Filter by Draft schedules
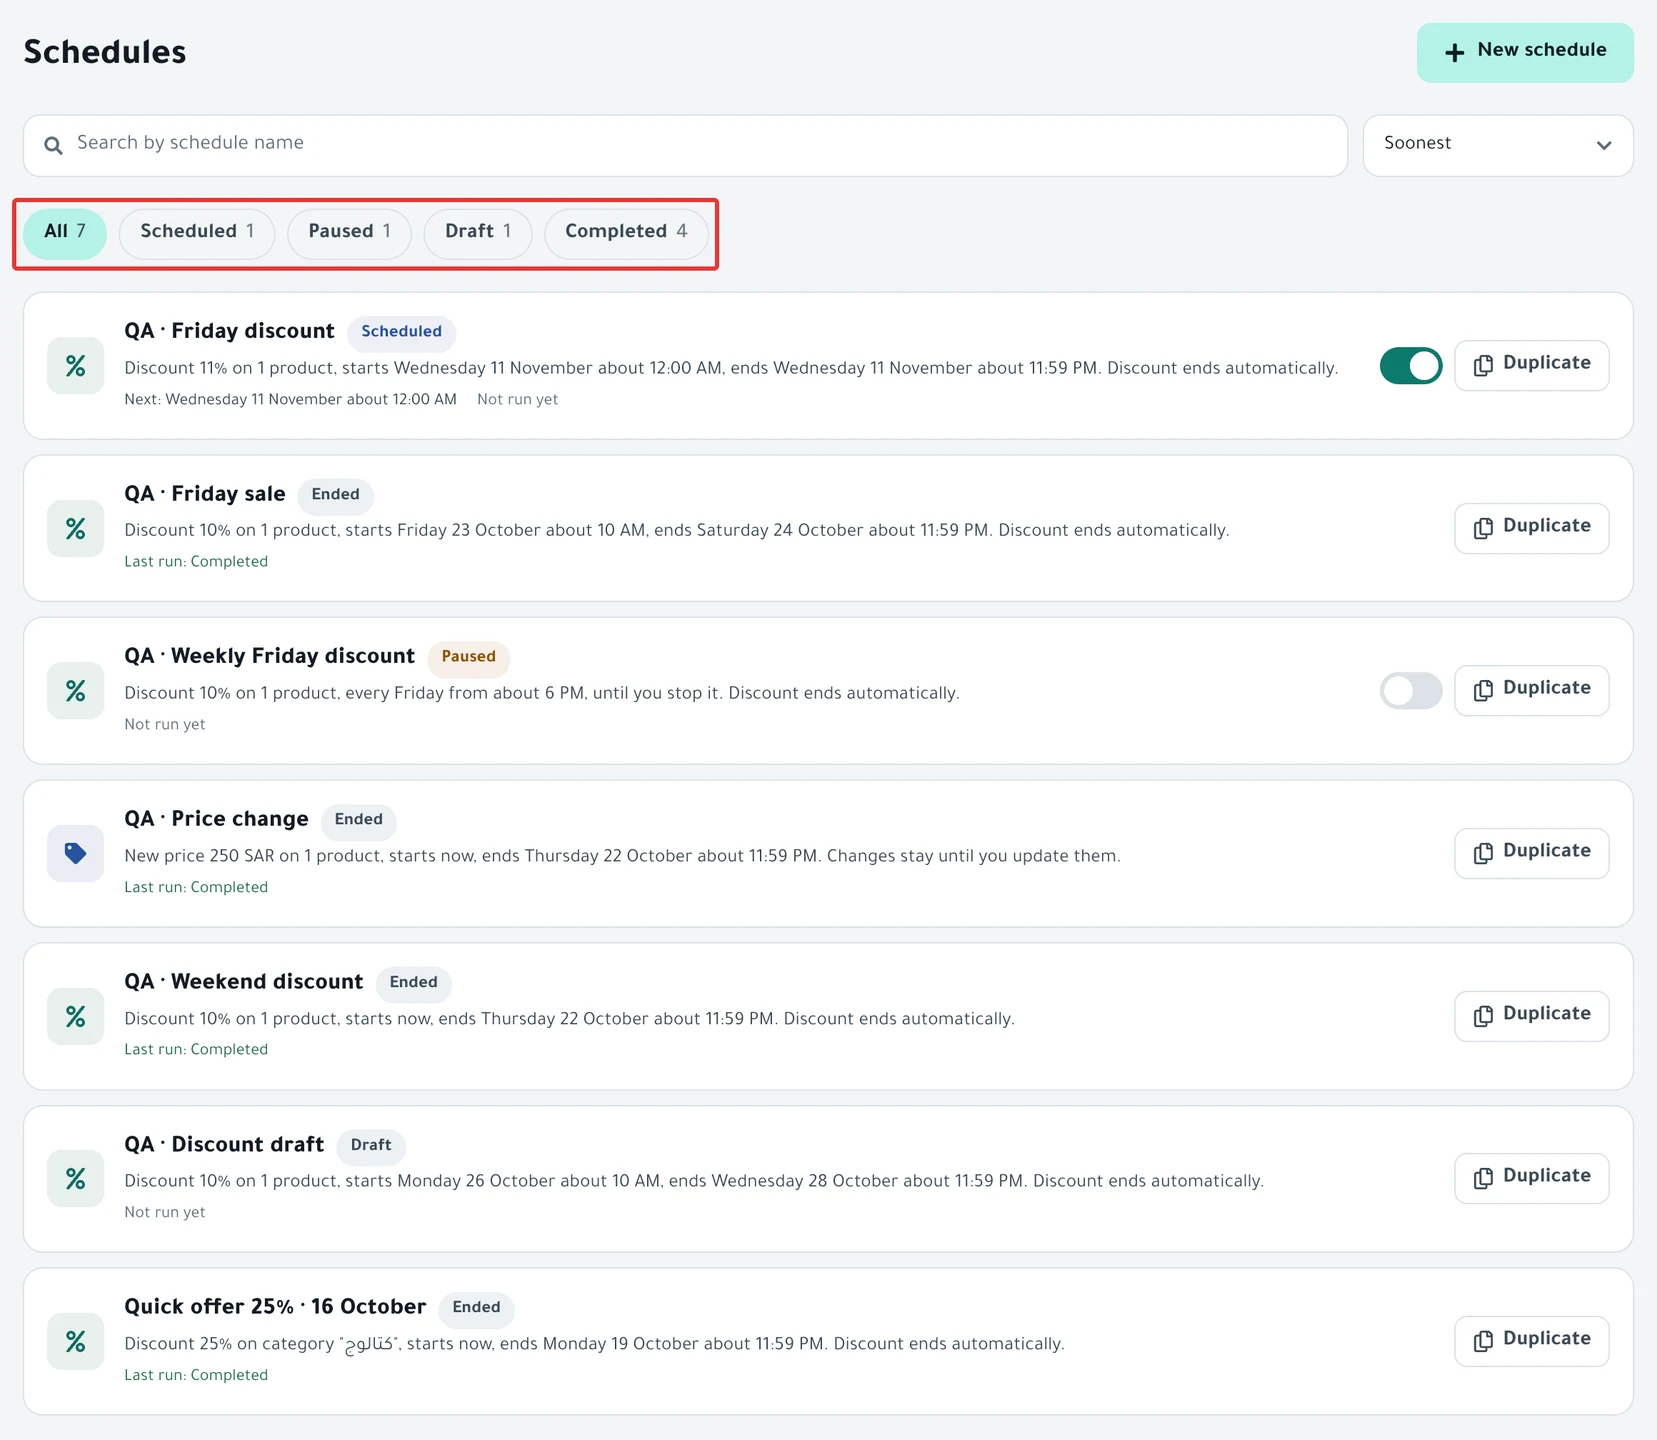Image resolution: width=1657 pixels, height=1440 pixels. (478, 234)
